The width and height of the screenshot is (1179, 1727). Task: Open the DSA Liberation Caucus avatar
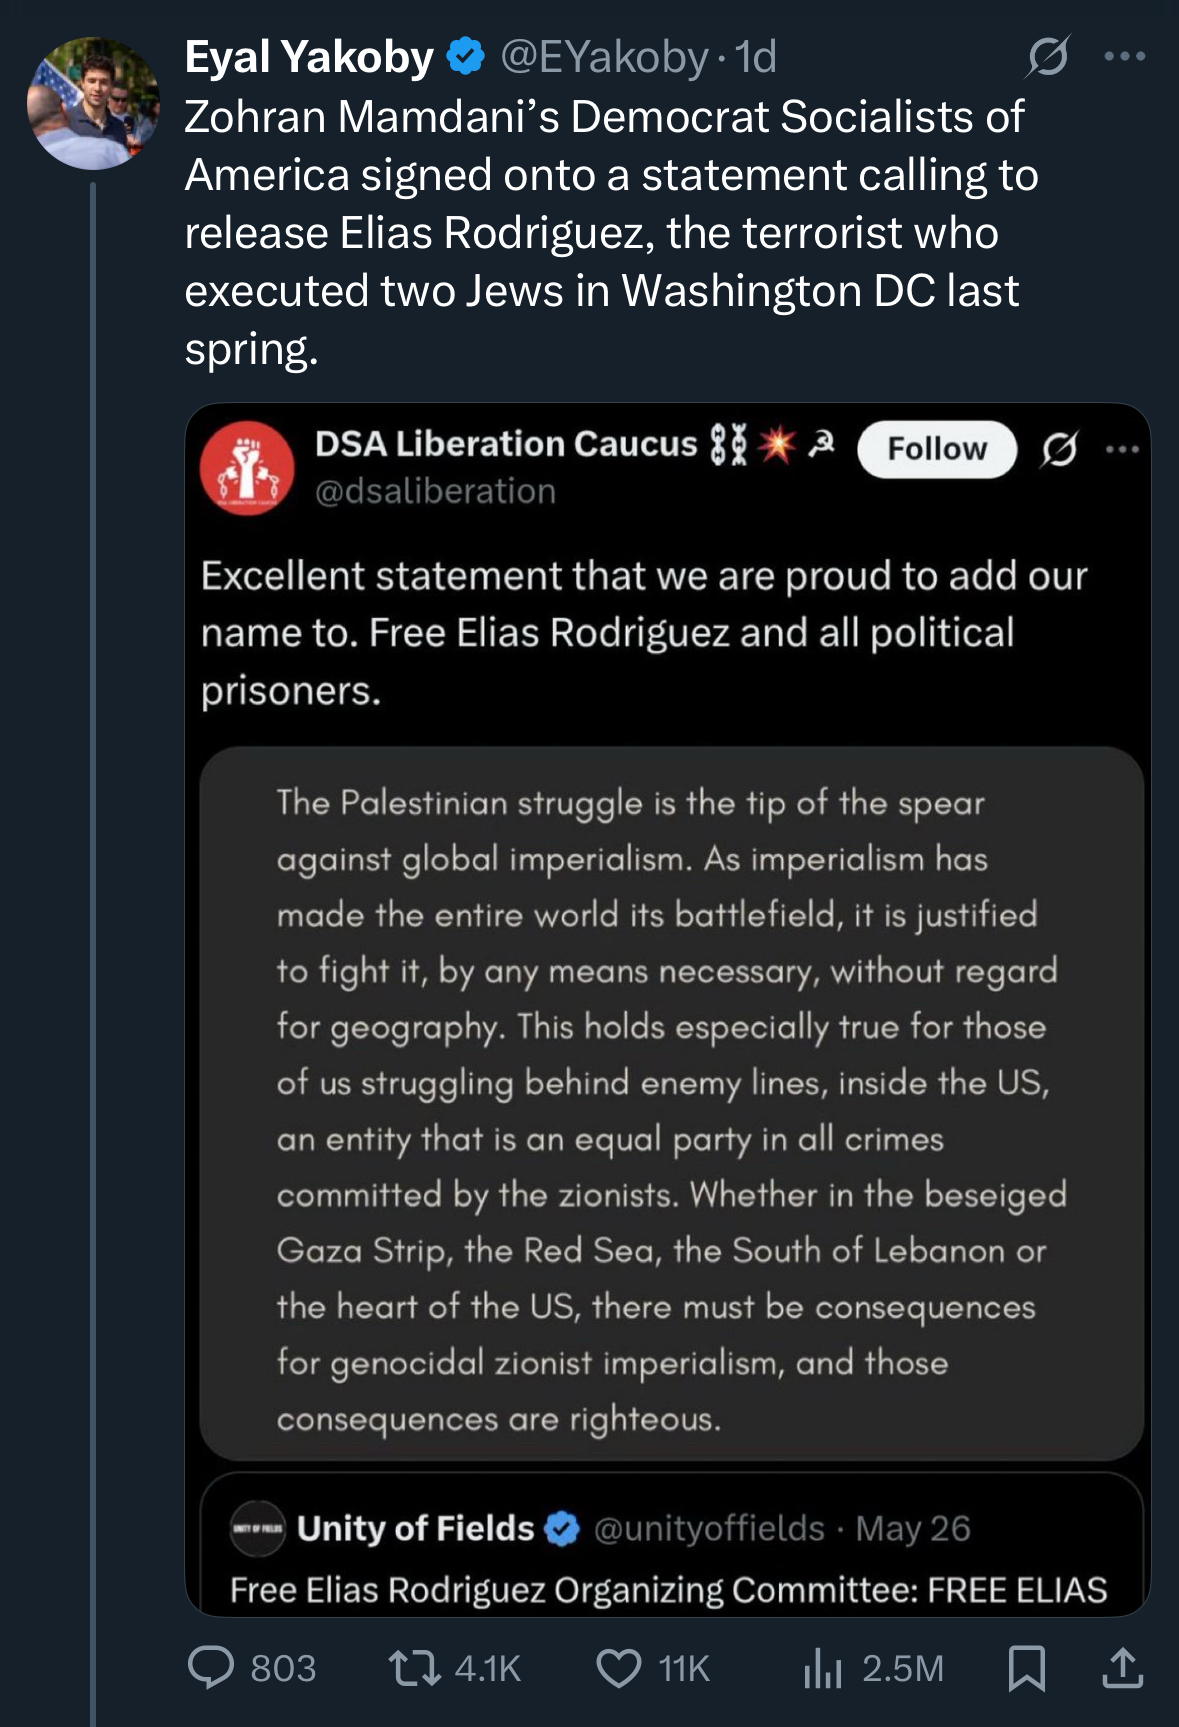[x=247, y=468]
